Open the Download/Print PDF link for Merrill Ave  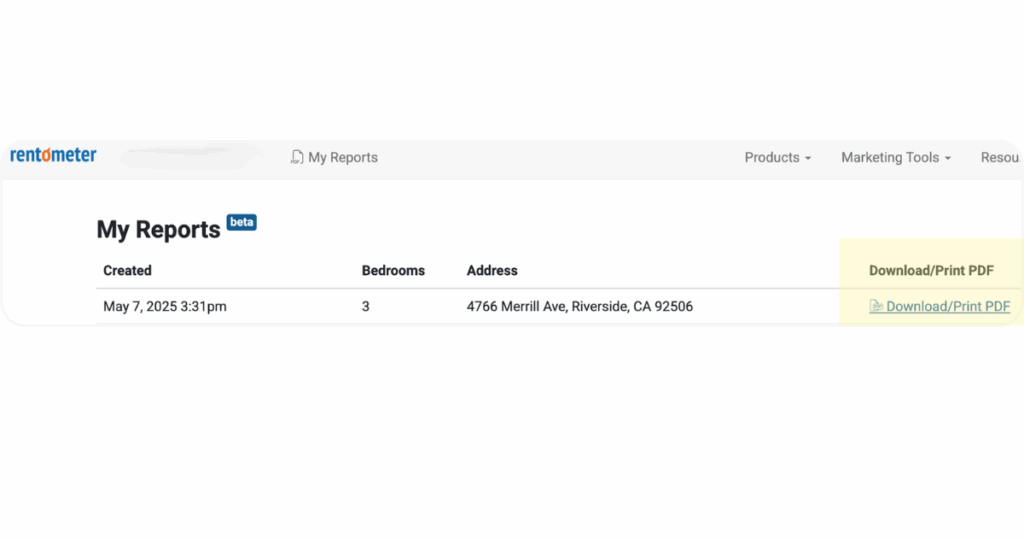point(940,306)
